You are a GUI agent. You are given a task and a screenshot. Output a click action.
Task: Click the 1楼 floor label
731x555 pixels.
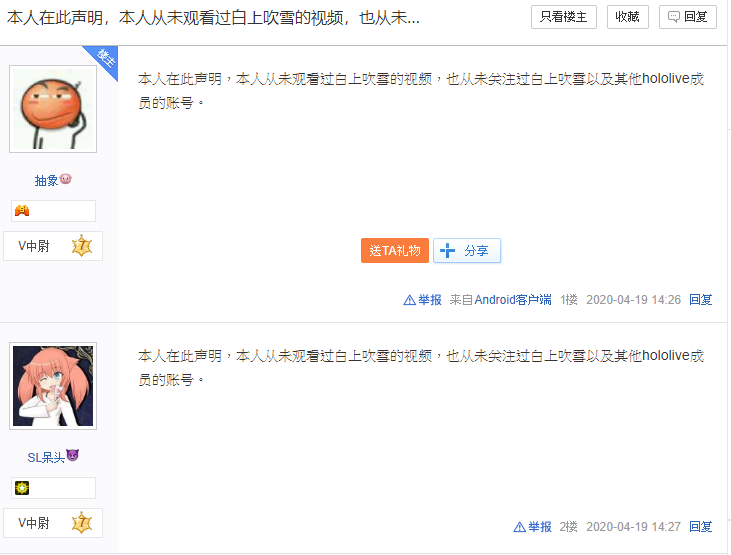569,299
